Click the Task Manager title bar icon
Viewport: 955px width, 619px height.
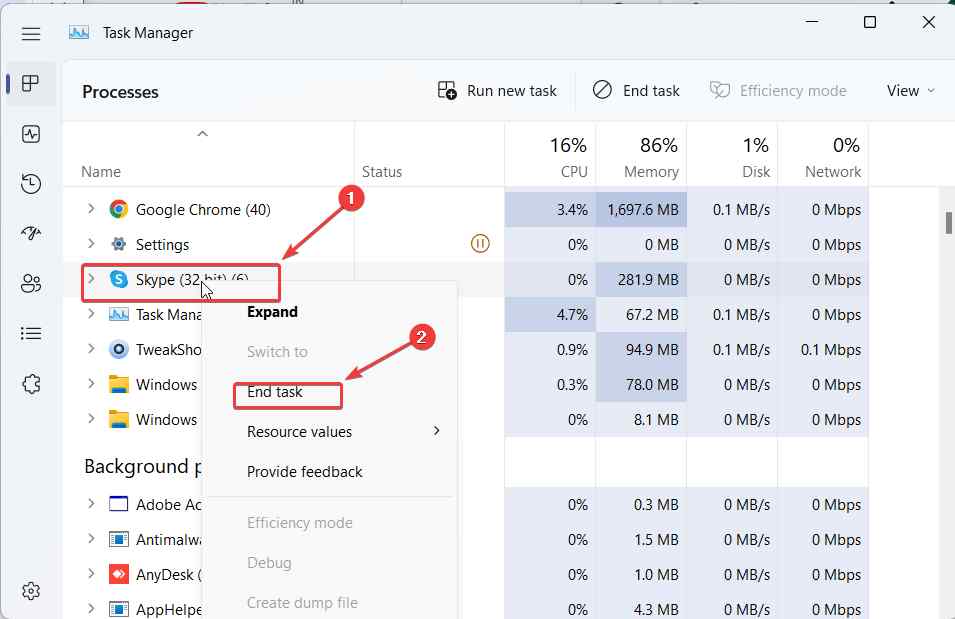click(x=79, y=33)
